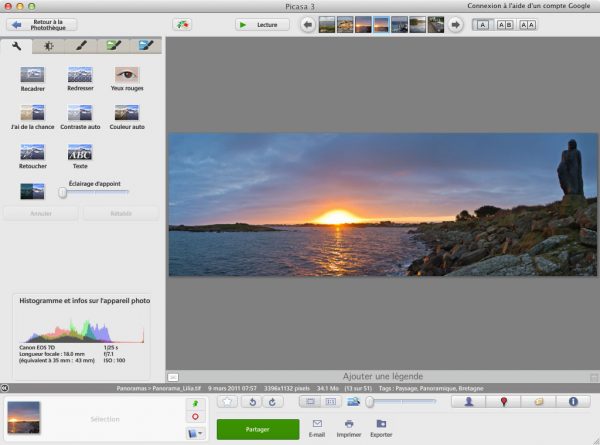Open the paintbrush effects tab
The height and width of the screenshot is (445, 600).
point(81,46)
